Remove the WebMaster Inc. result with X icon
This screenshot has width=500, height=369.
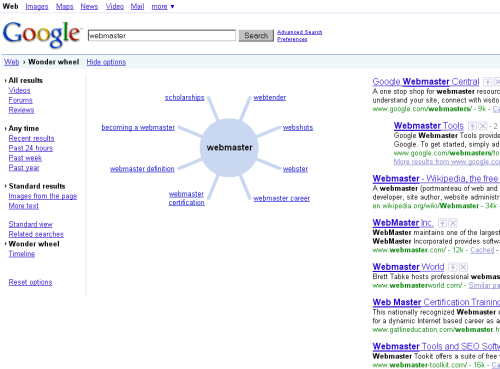pos(453,223)
